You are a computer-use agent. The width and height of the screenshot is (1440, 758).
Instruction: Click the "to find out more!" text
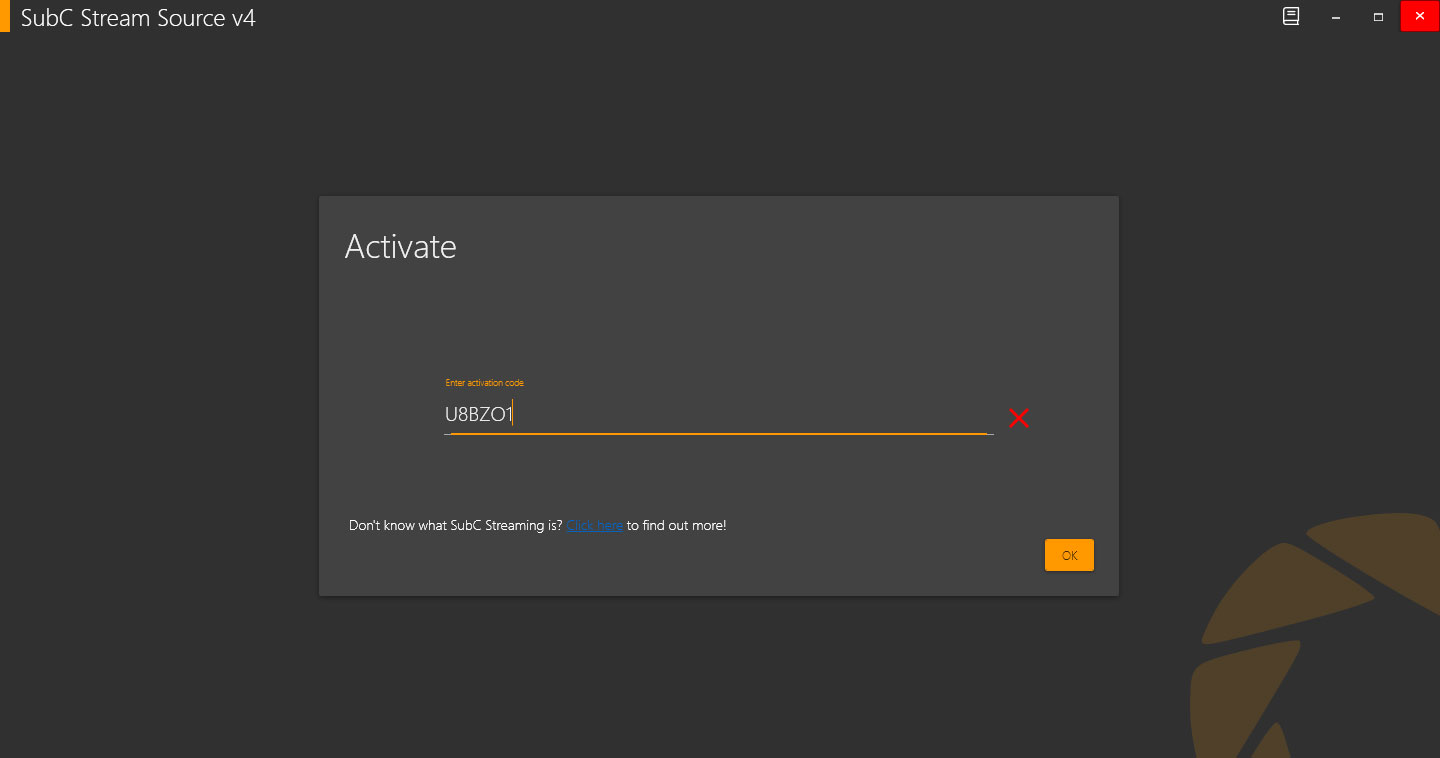676,525
